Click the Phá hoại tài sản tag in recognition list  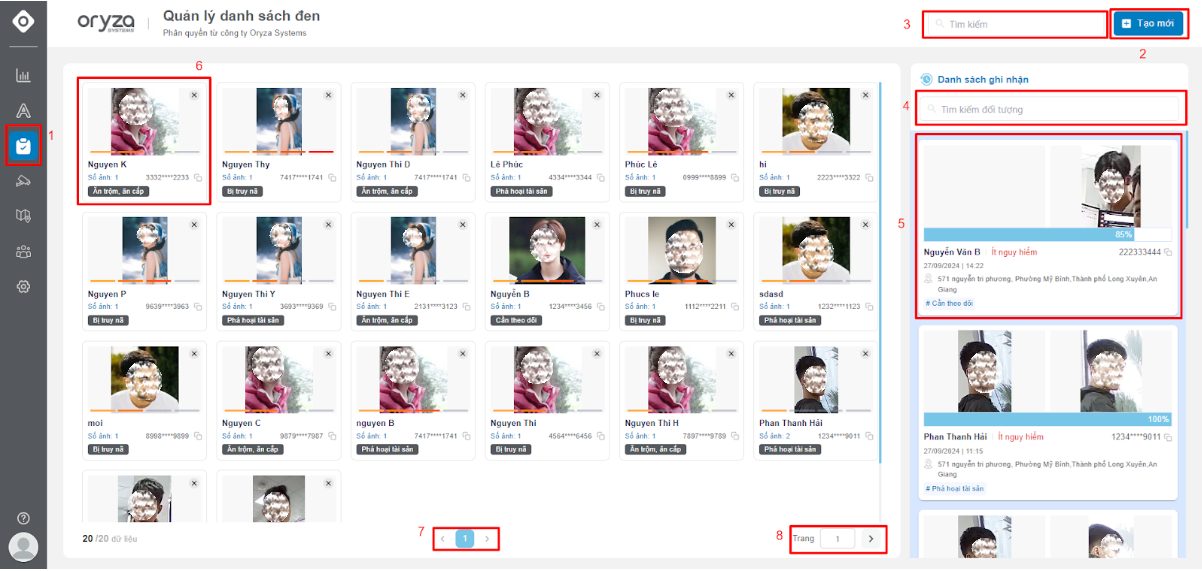(955, 488)
